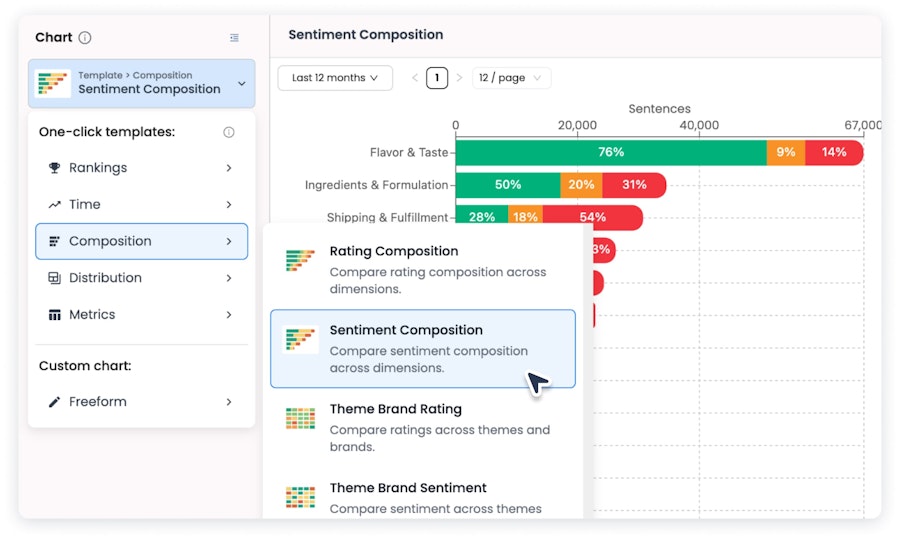Collapse panel using list icon beside Chart header

pos(234,38)
